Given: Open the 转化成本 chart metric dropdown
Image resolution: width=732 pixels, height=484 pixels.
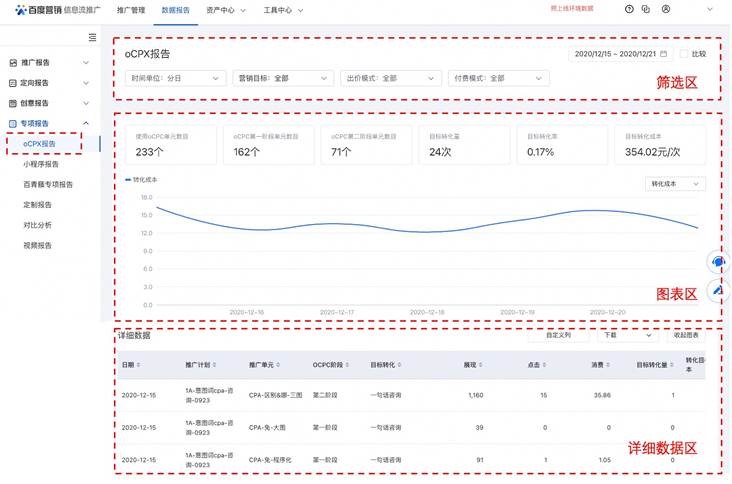Looking at the screenshot, I should coord(677,184).
